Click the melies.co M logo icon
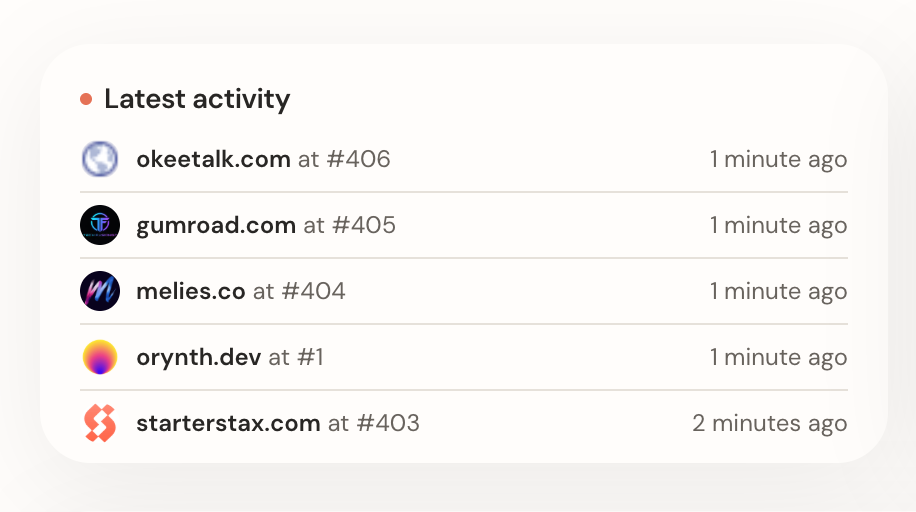This screenshot has width=916, height=512. click(100, 291)
